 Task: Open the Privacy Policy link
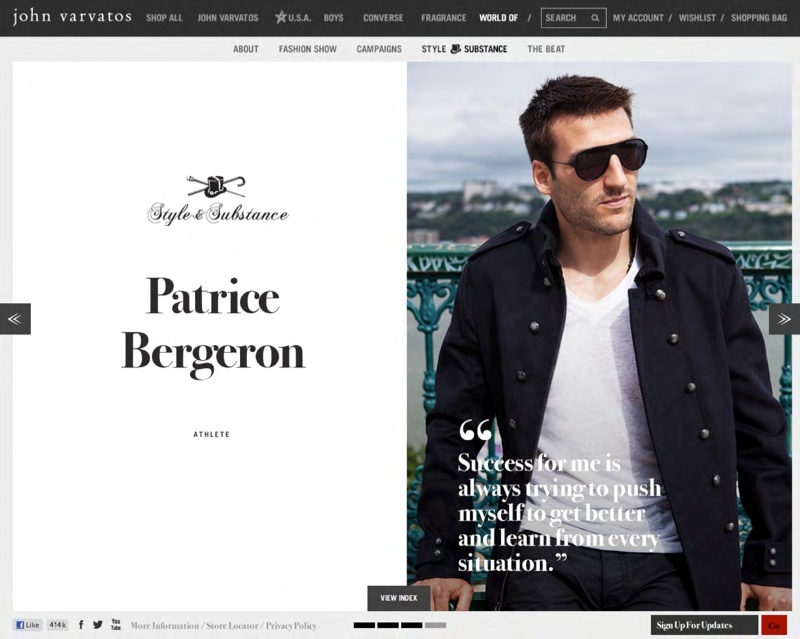tap(291, 625)
